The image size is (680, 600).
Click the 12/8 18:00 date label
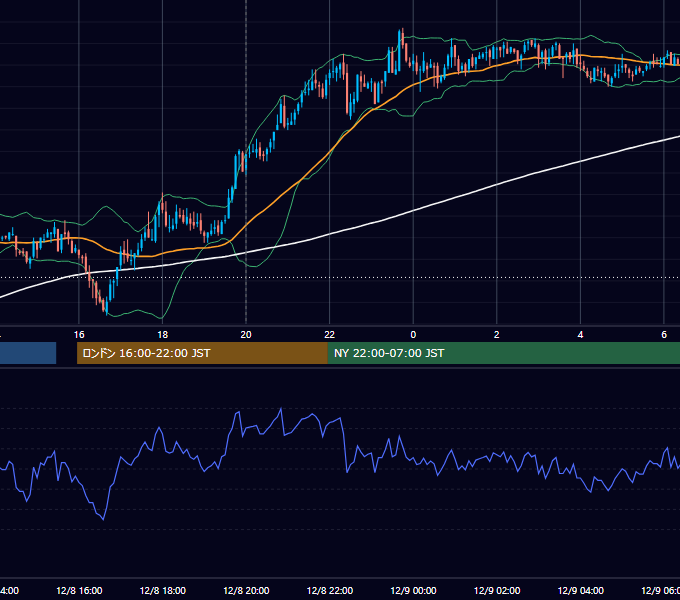click(x=163, y=591)
